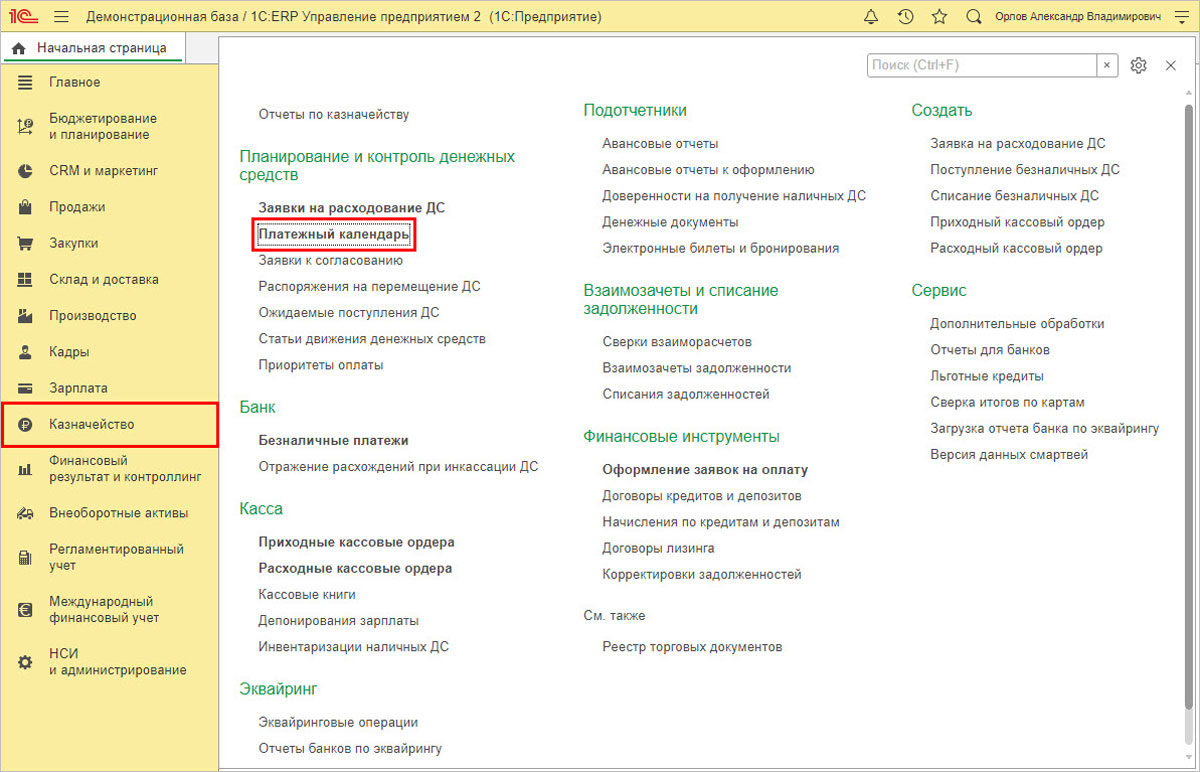Click the home icon on Начальная страница tab
1200x772 pixels.
pos(18,48)
